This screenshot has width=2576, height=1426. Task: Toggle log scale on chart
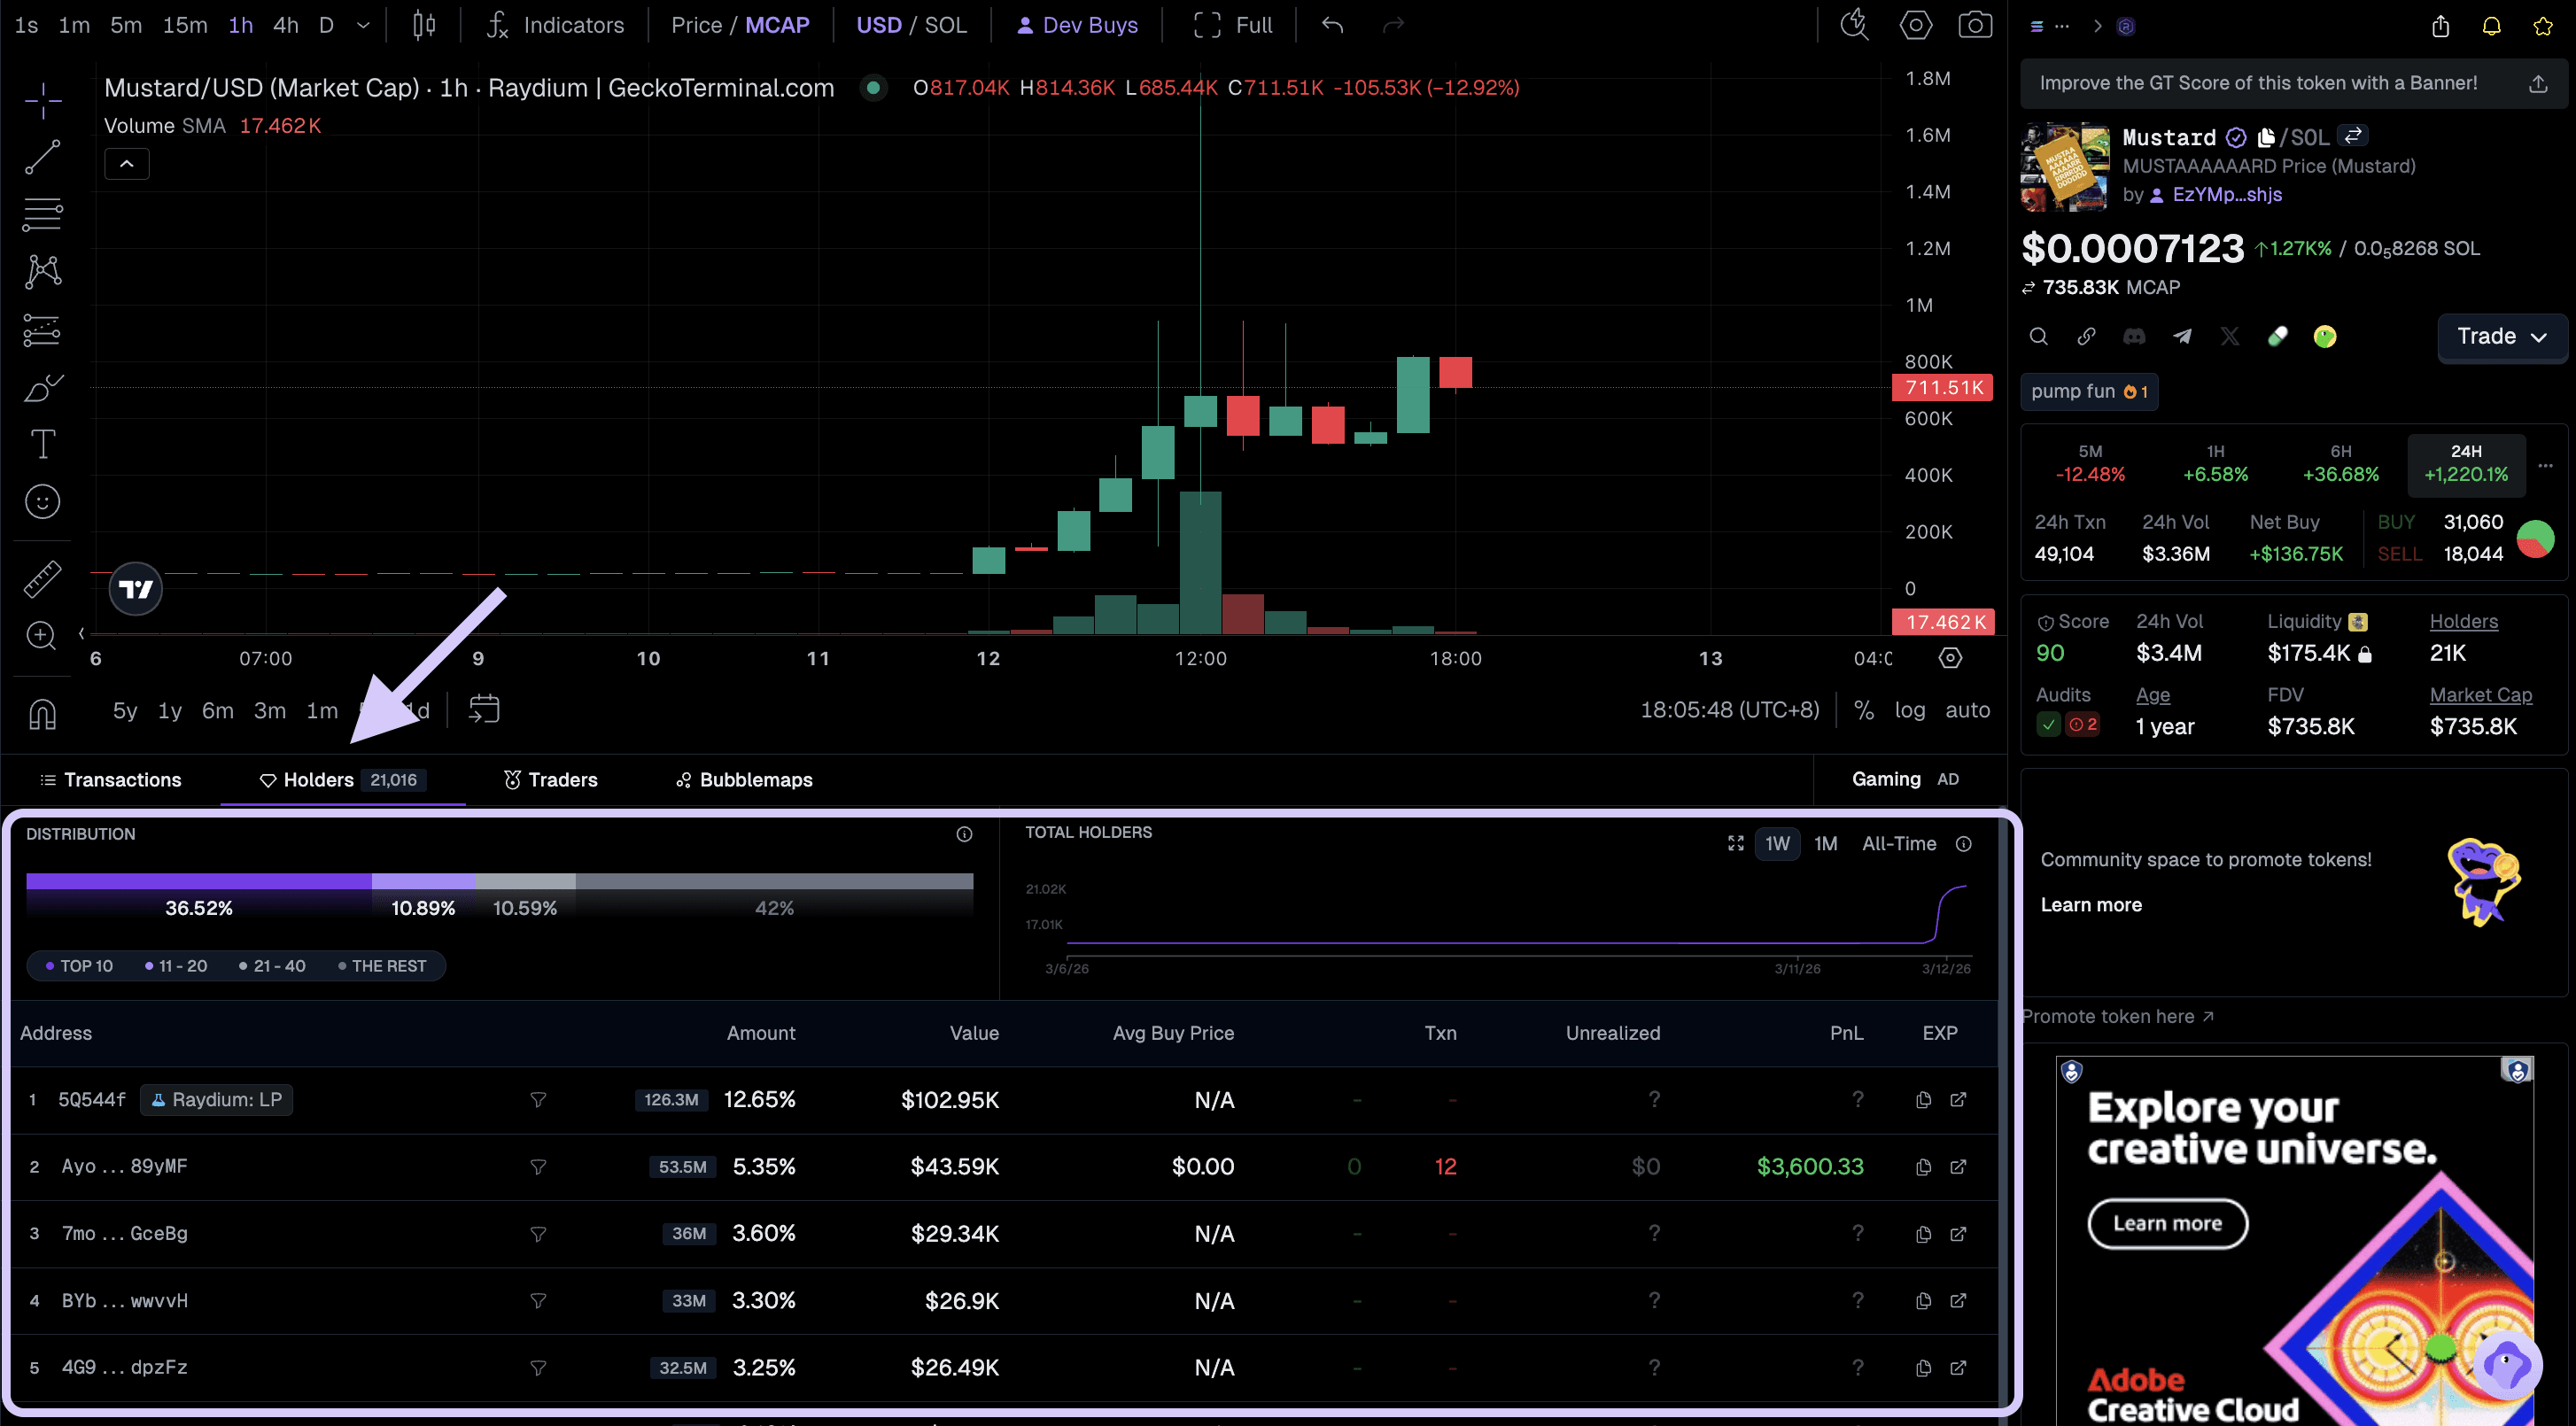click(1909, 710)
